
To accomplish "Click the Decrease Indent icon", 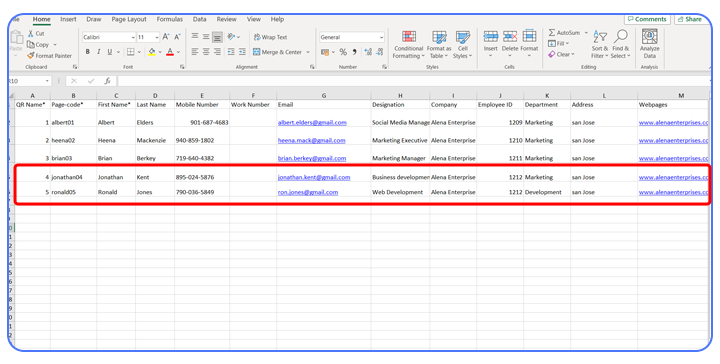I will click(x=231, y=52).
